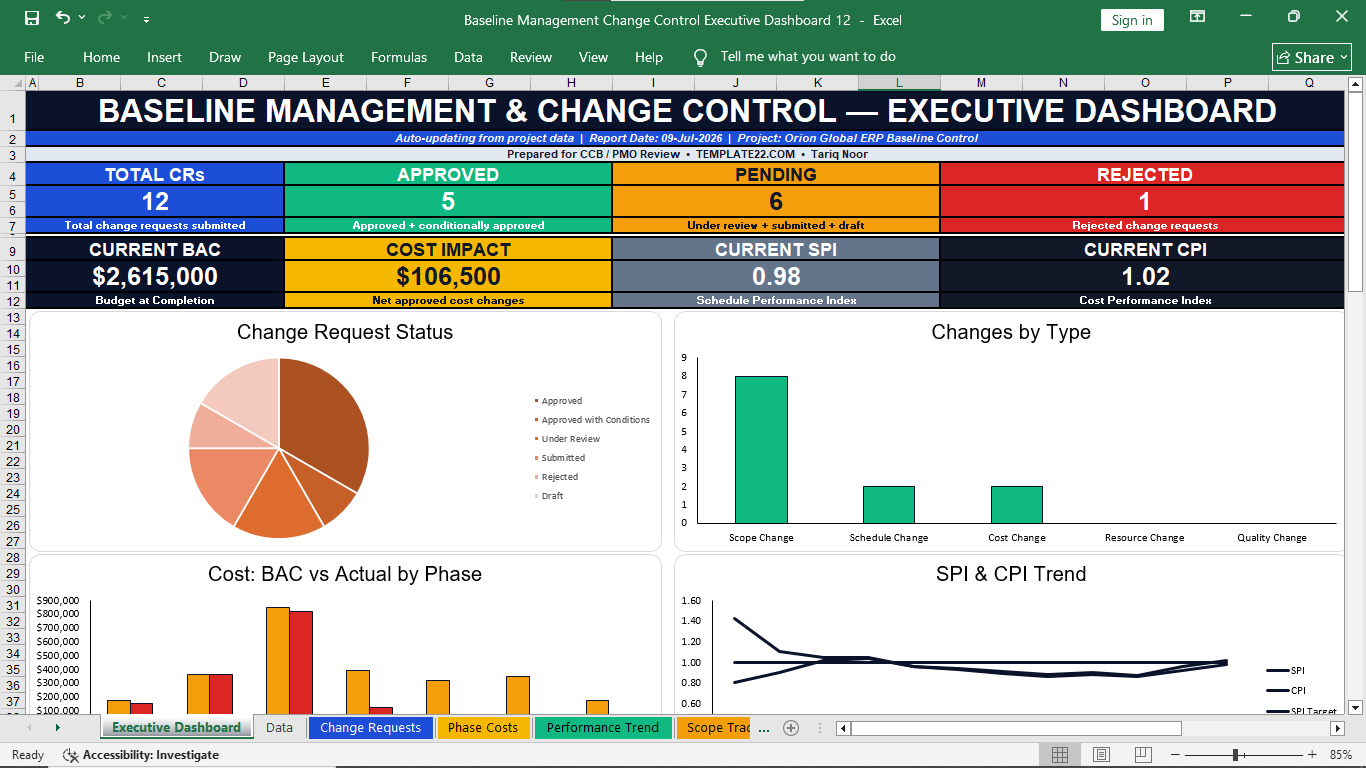Open the Ribbon Display Options icon
This screenshot has width=1366, height=768.
[x=1197, y=17]
